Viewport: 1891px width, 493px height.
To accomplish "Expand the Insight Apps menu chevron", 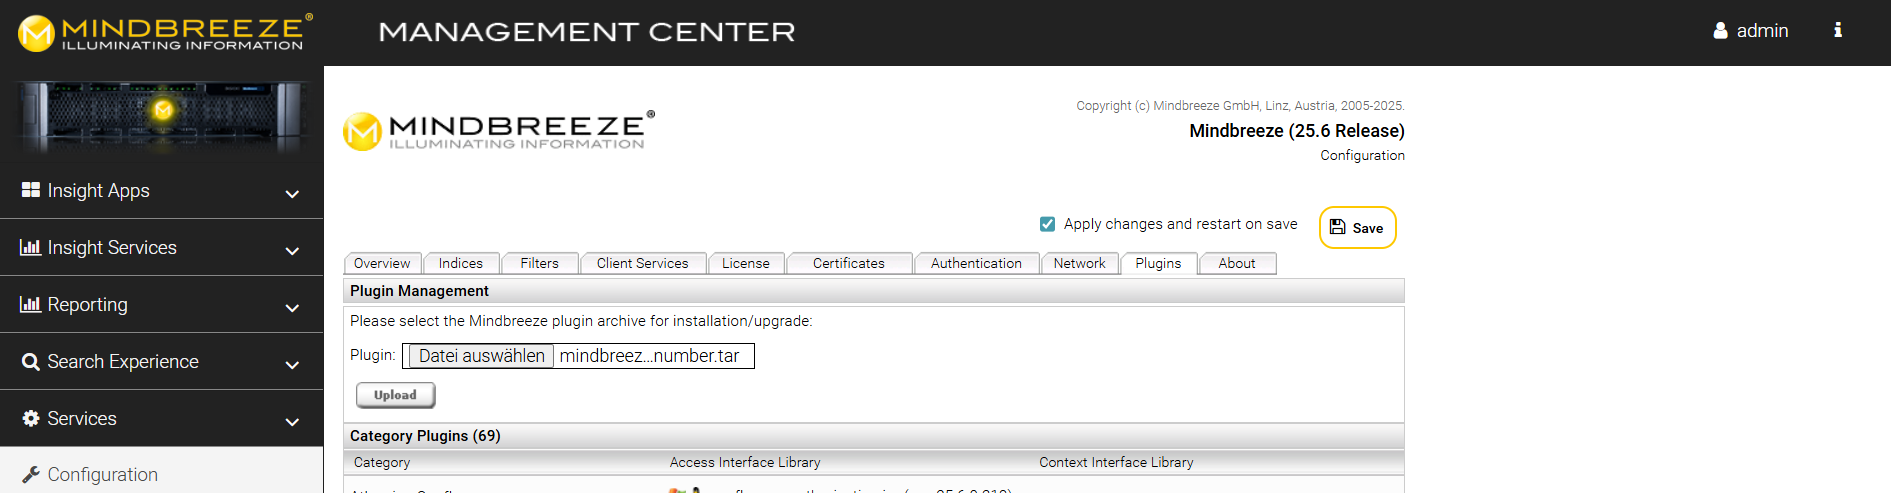I will (x=292, y=194).
